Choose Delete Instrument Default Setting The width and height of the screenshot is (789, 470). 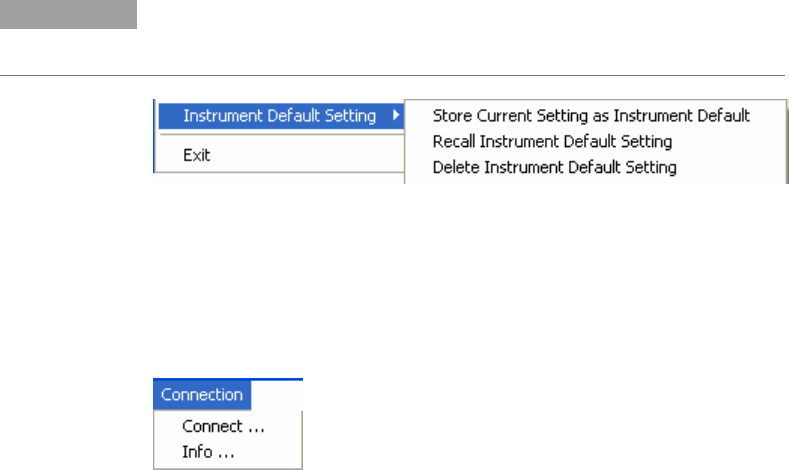point(555,167)
